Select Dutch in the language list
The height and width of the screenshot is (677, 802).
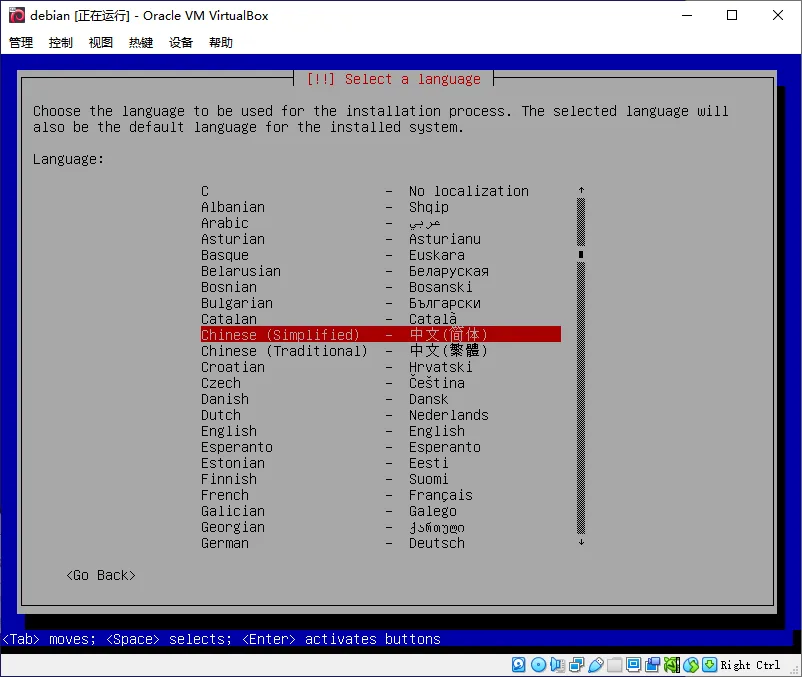(381, 415)
